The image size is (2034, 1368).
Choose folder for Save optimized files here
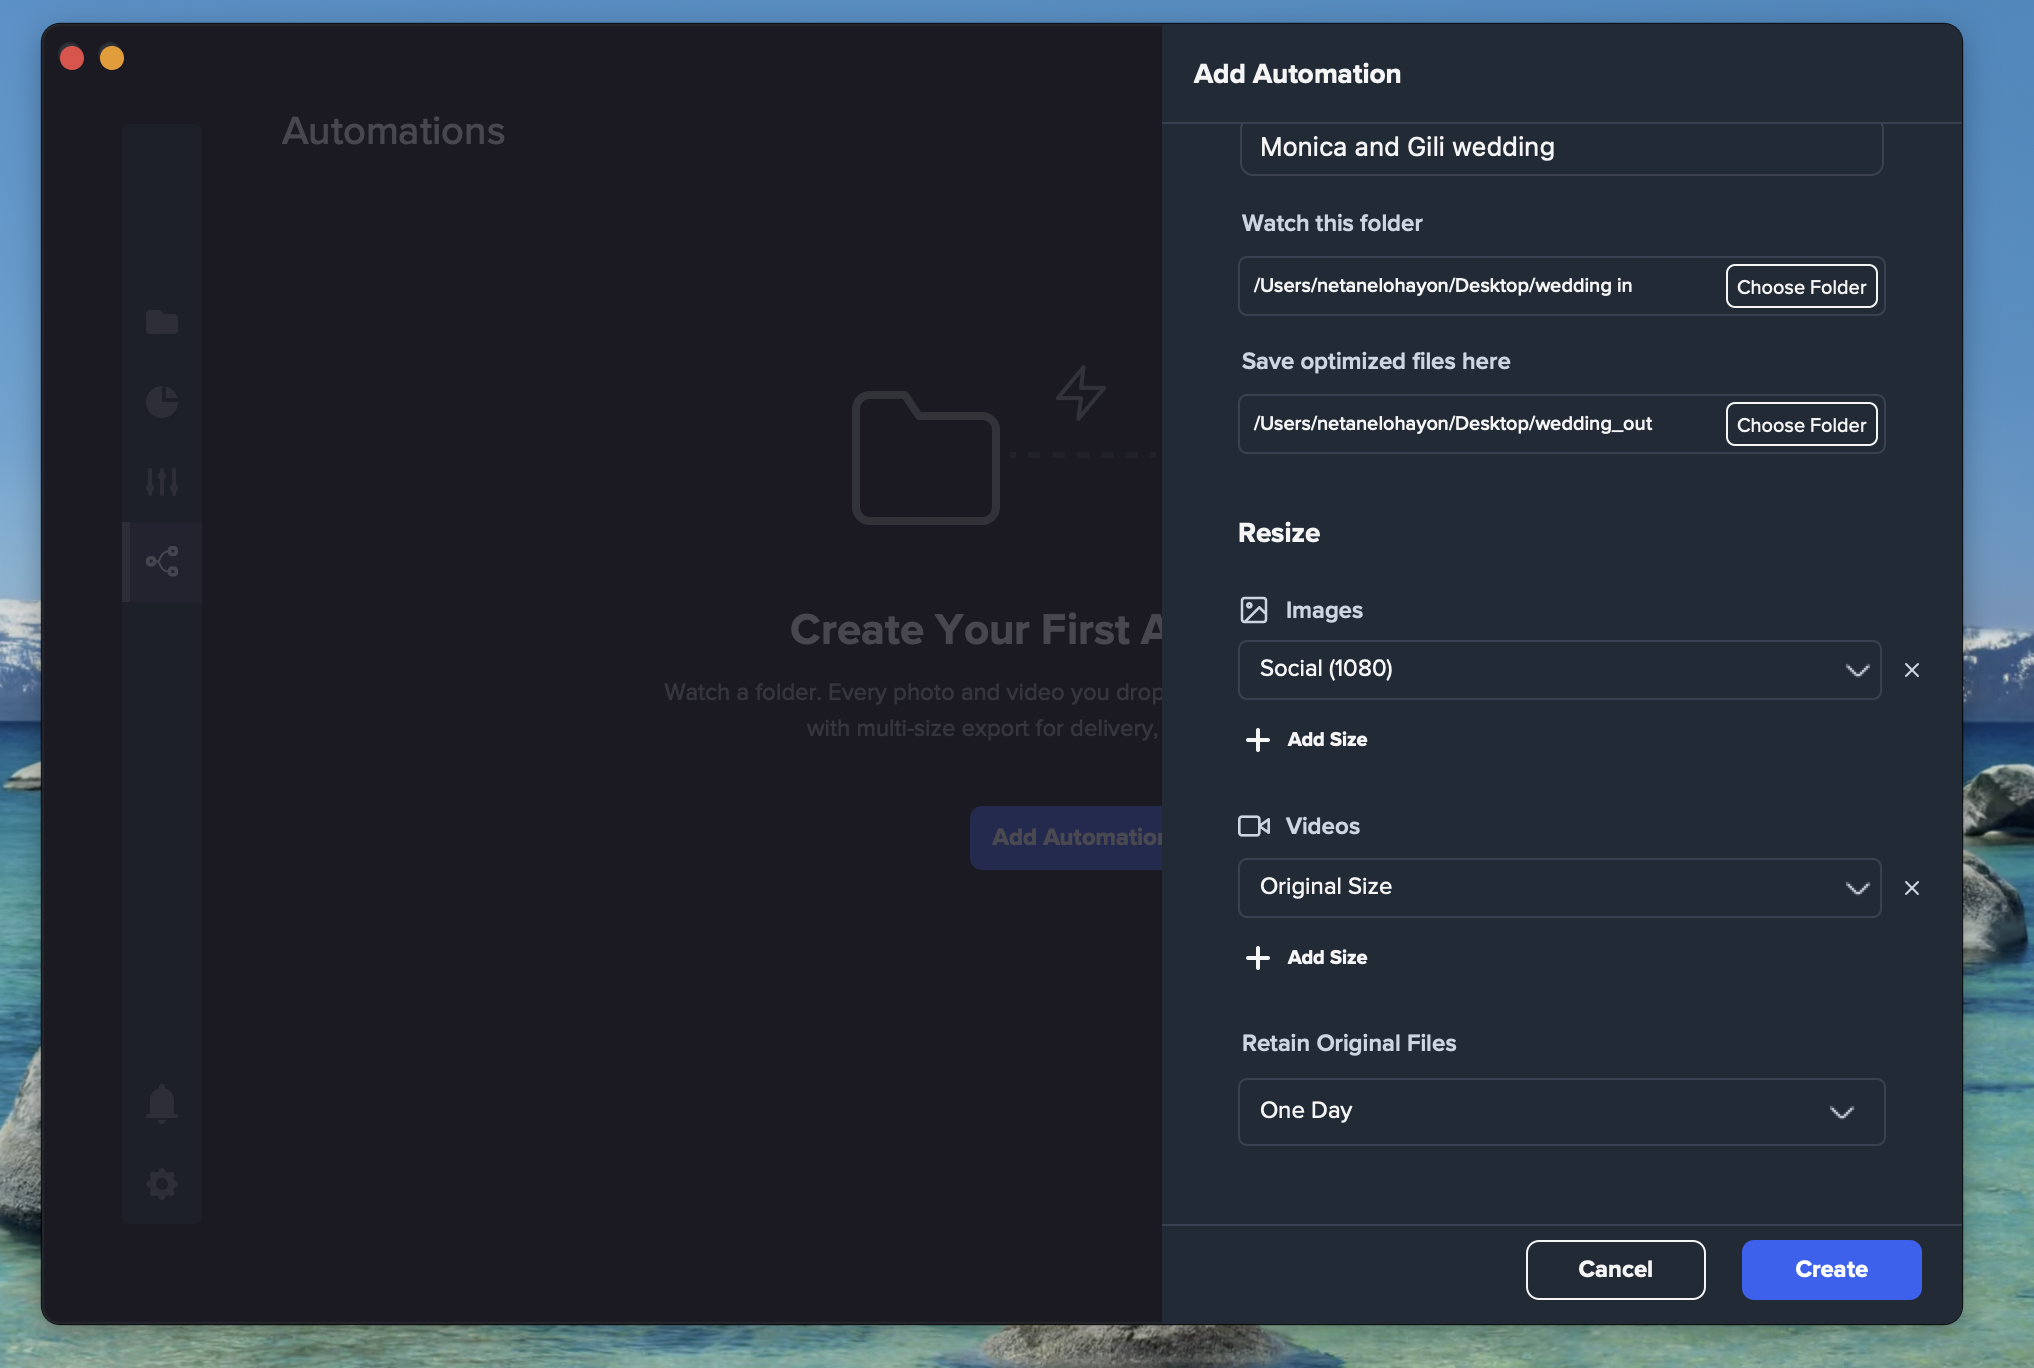1802,425
